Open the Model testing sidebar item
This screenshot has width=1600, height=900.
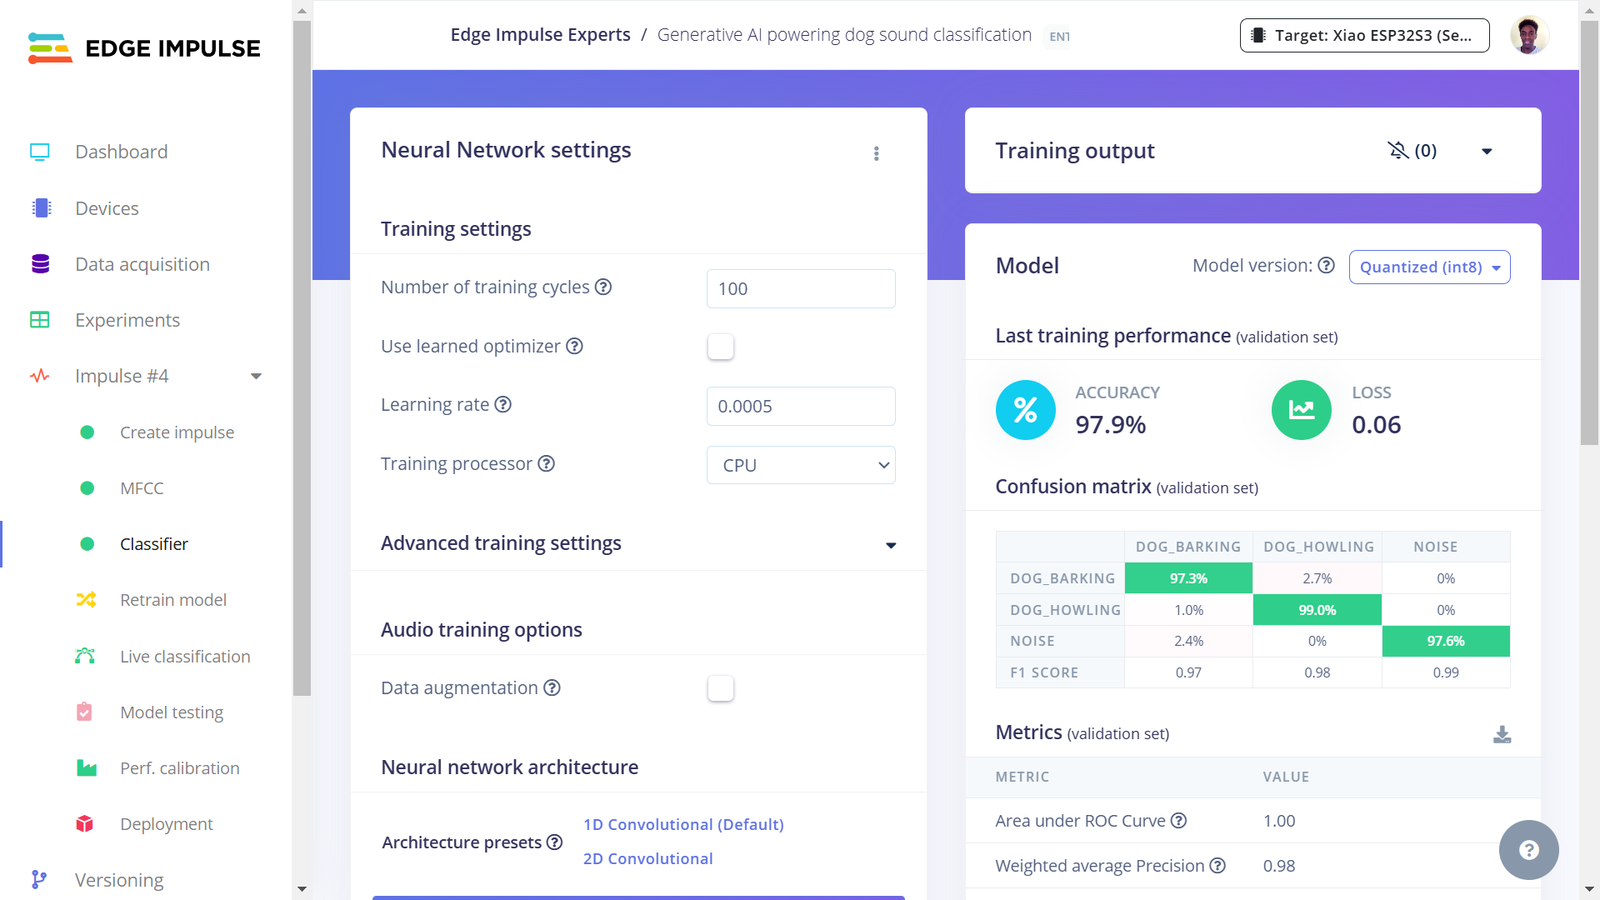point(171,712)
